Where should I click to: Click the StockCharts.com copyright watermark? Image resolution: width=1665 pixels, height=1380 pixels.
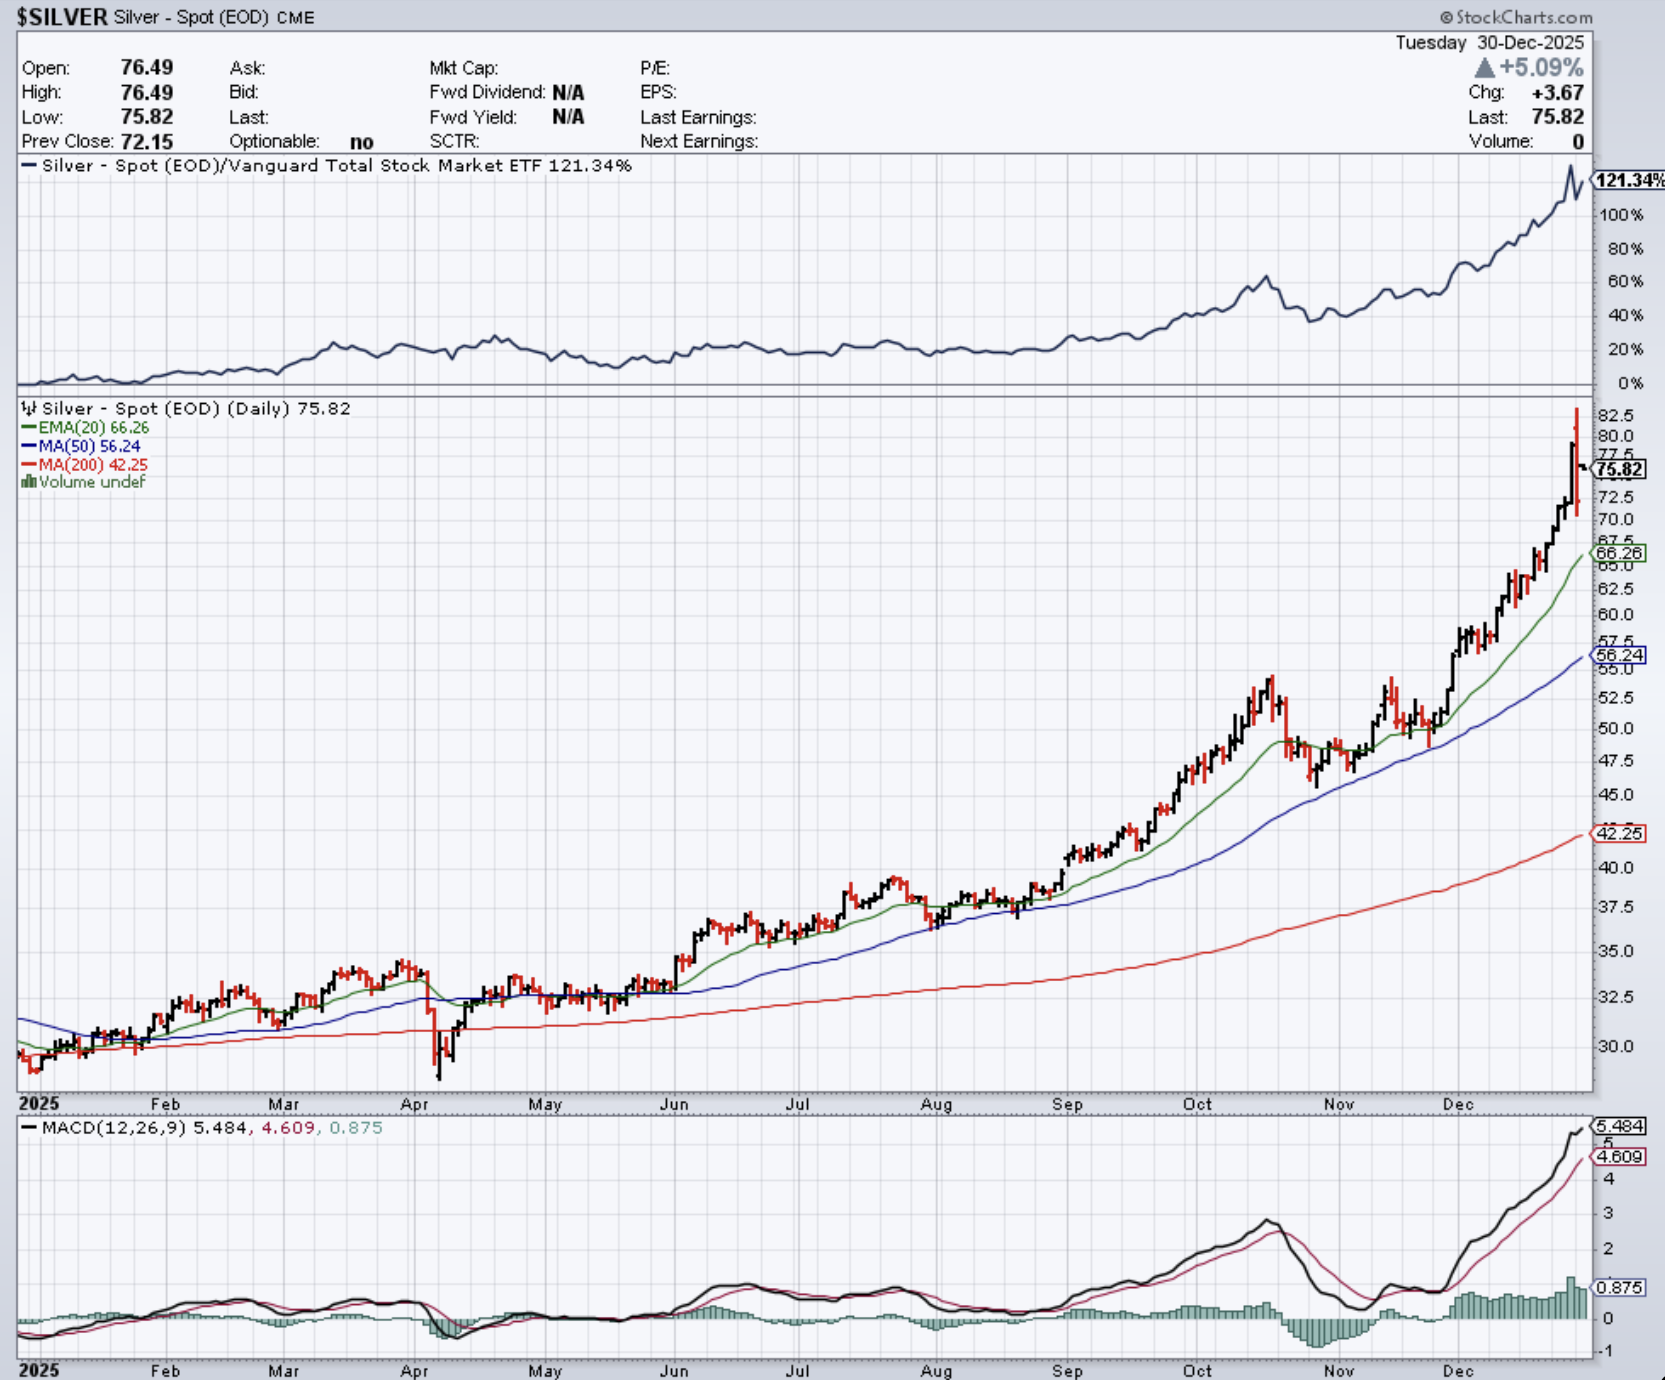coord(1516,17)
